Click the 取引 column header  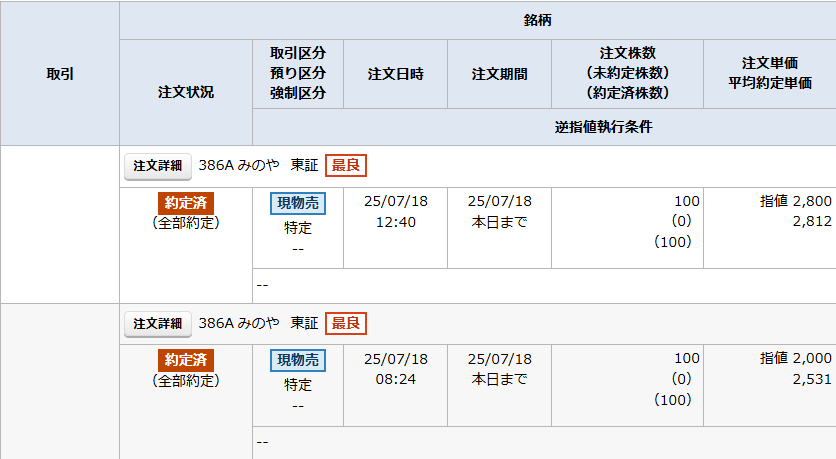[x=60, y=74]
